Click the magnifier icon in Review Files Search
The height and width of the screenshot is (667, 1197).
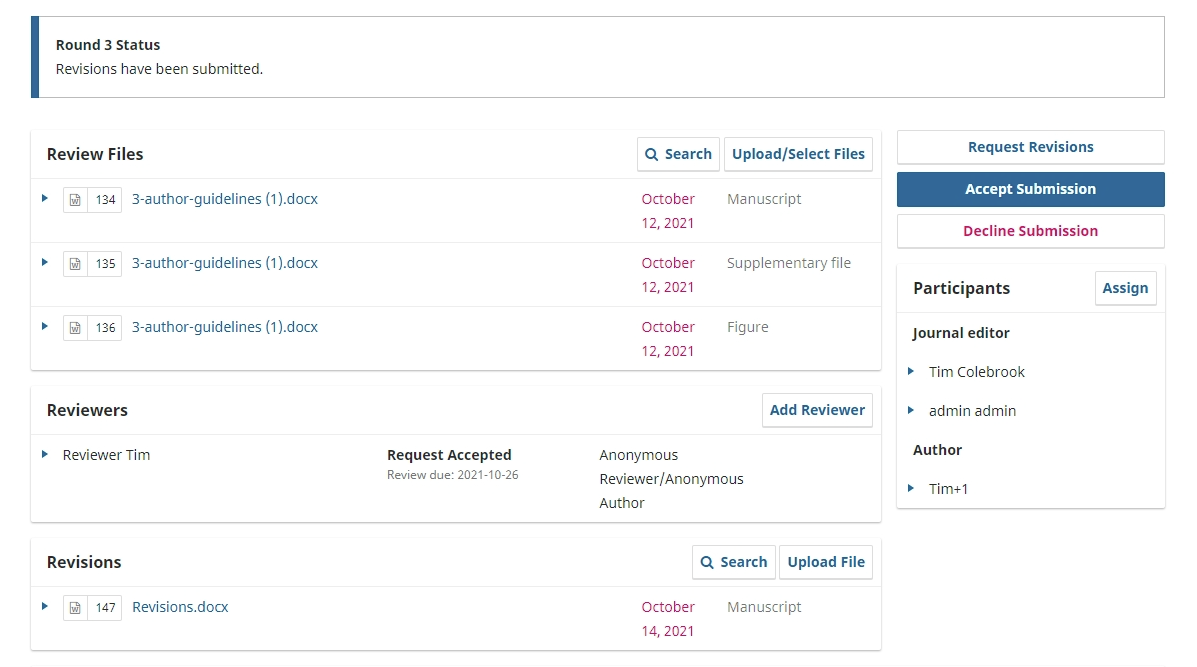(x=652, y=154)
